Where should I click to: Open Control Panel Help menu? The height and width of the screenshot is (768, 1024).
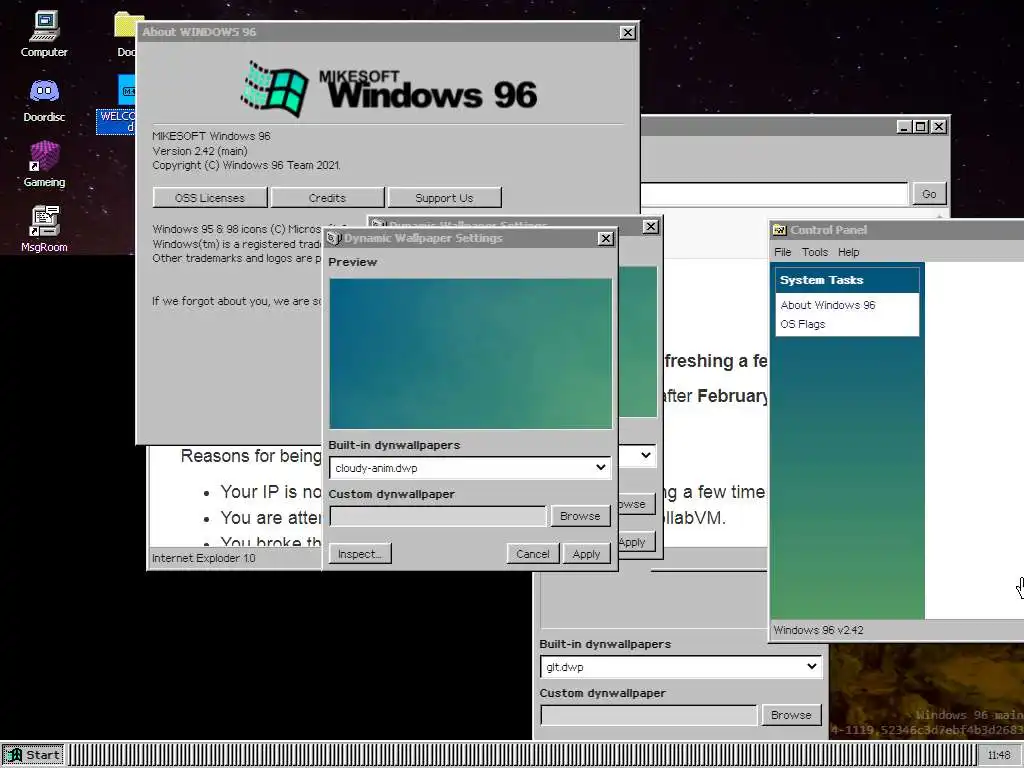pos(848,252)
